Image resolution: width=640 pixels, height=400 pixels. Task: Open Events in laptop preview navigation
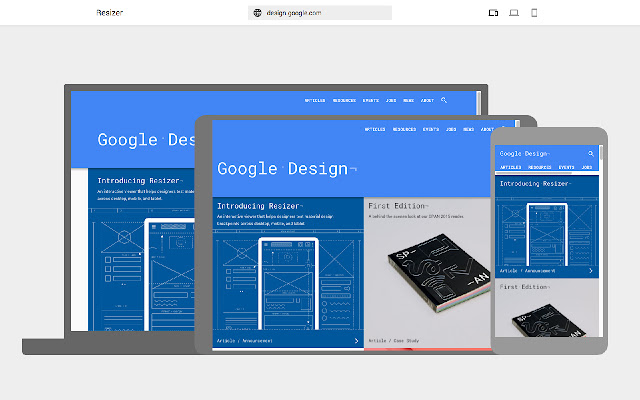click(x=371, y=100)
